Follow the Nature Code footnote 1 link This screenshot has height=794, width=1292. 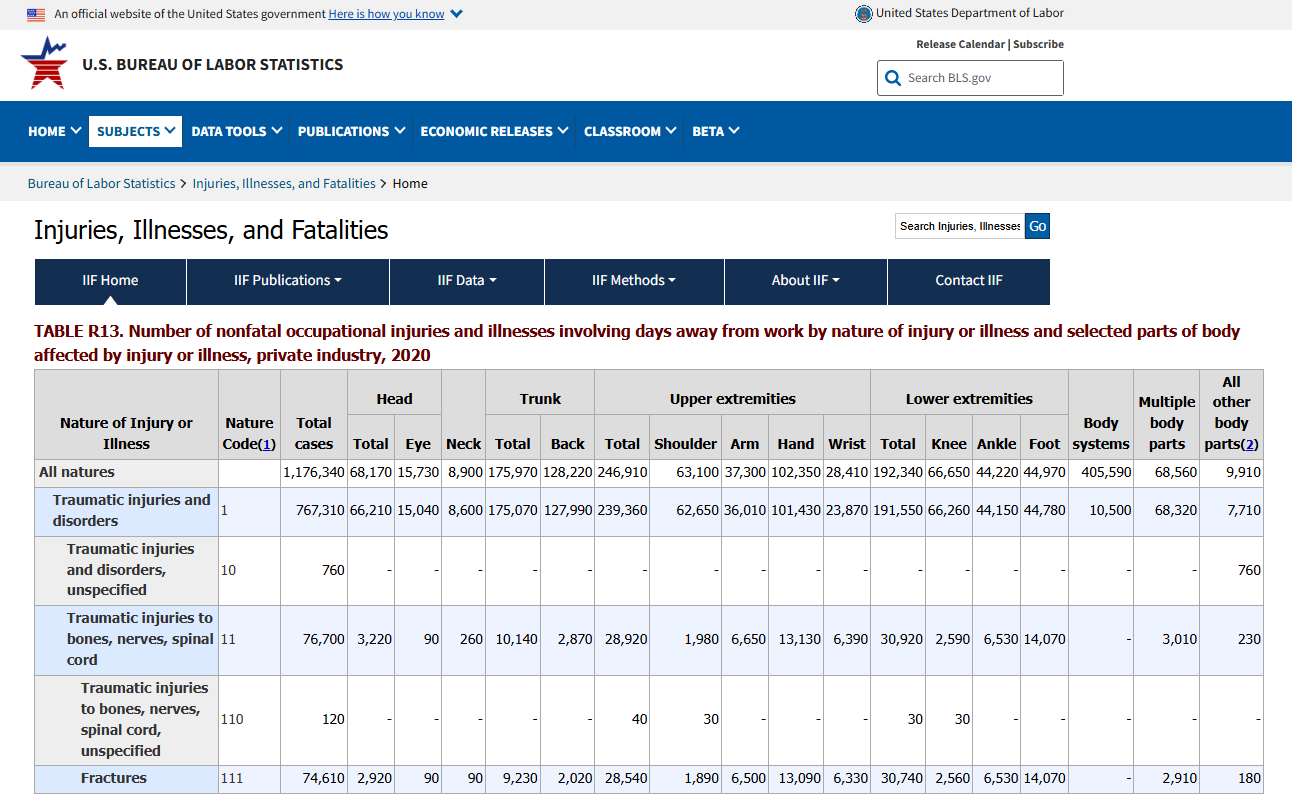(x=267, y=444)
